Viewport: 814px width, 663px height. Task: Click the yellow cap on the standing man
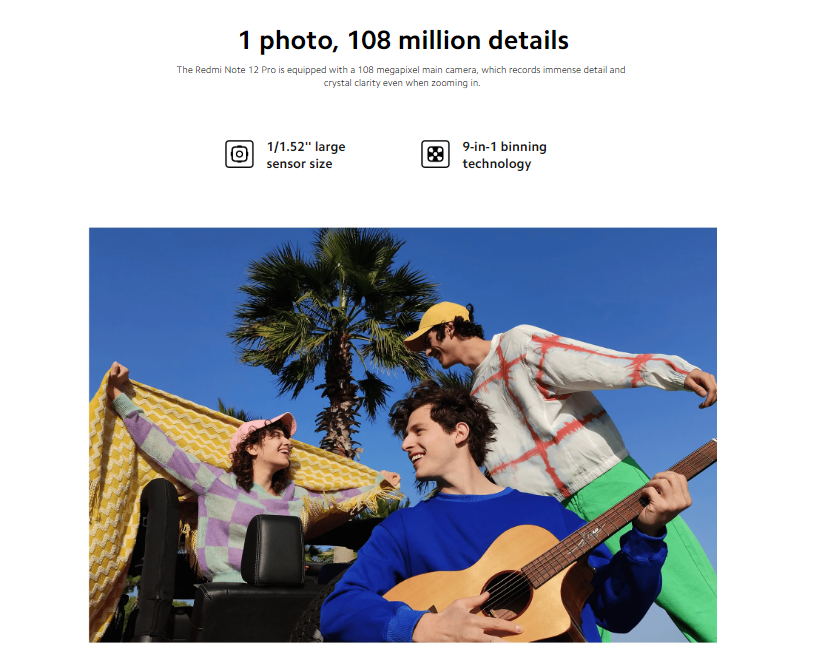tap(437, 322)
